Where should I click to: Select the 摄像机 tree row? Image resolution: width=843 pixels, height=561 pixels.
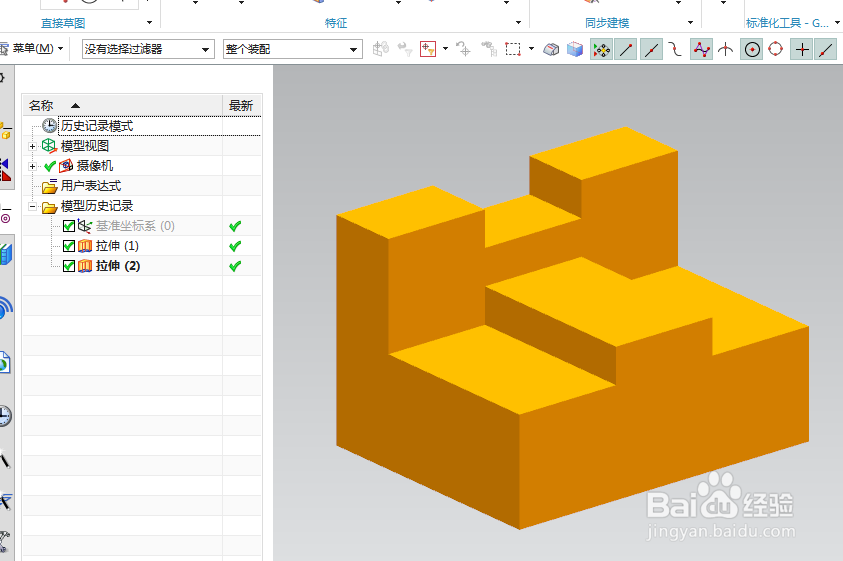142,166
